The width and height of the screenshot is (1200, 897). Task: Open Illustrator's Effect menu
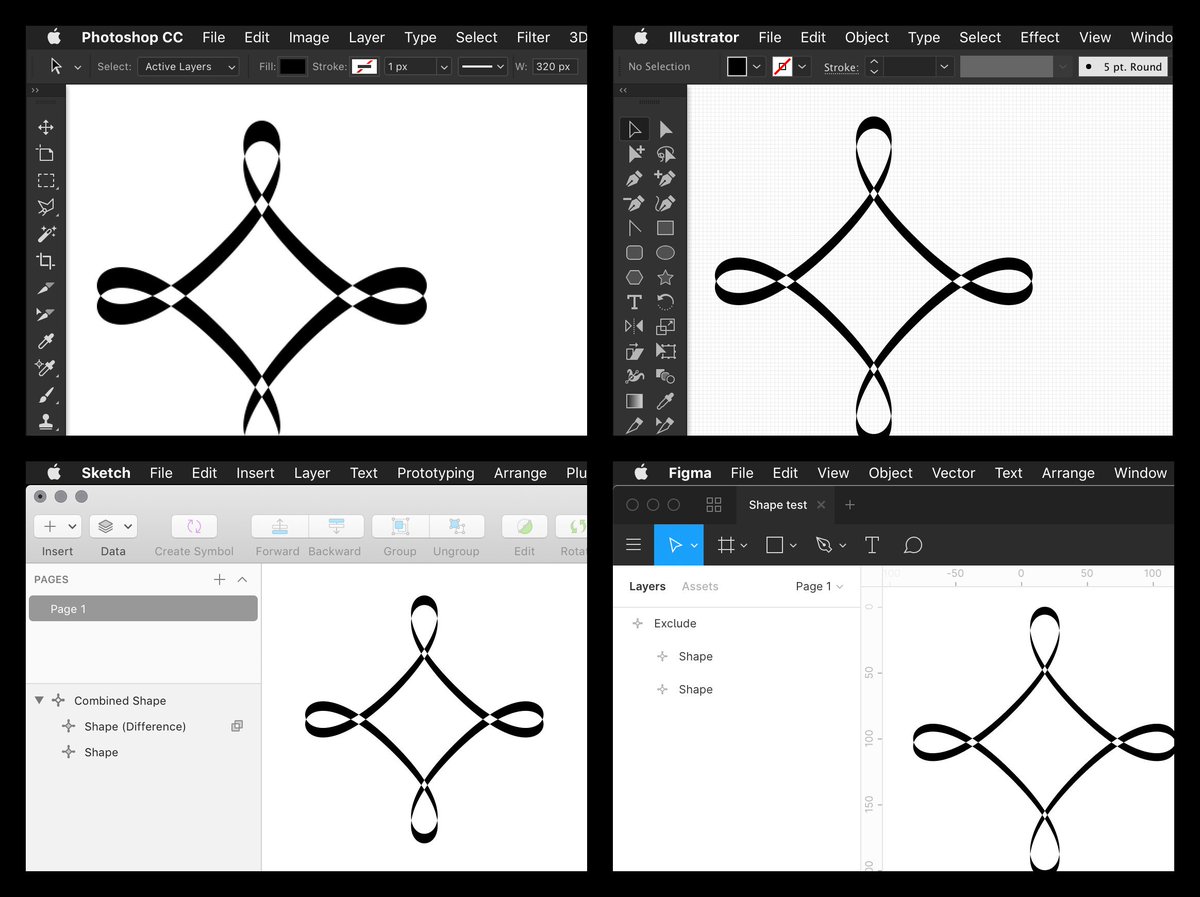click(x=1039, y=37)
